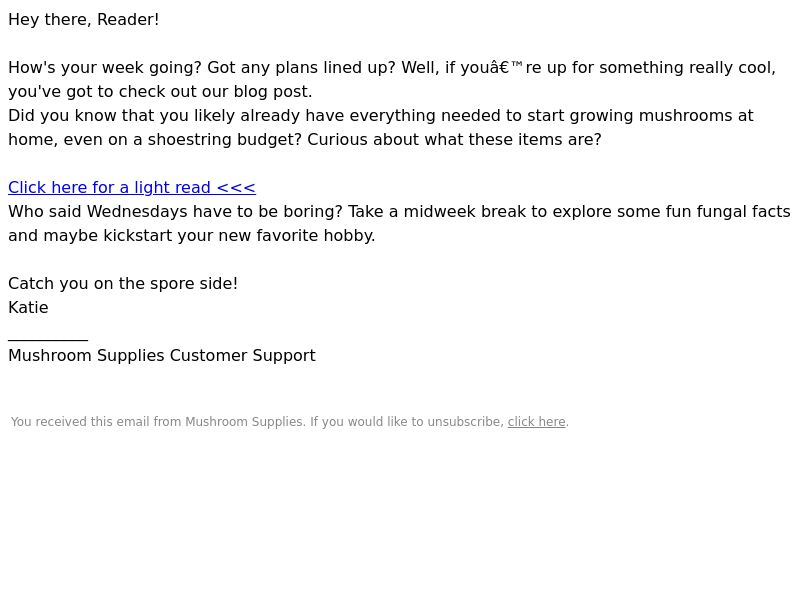Click 'Mushroom Supplies' in the gray footer

(x=244, y=422)
